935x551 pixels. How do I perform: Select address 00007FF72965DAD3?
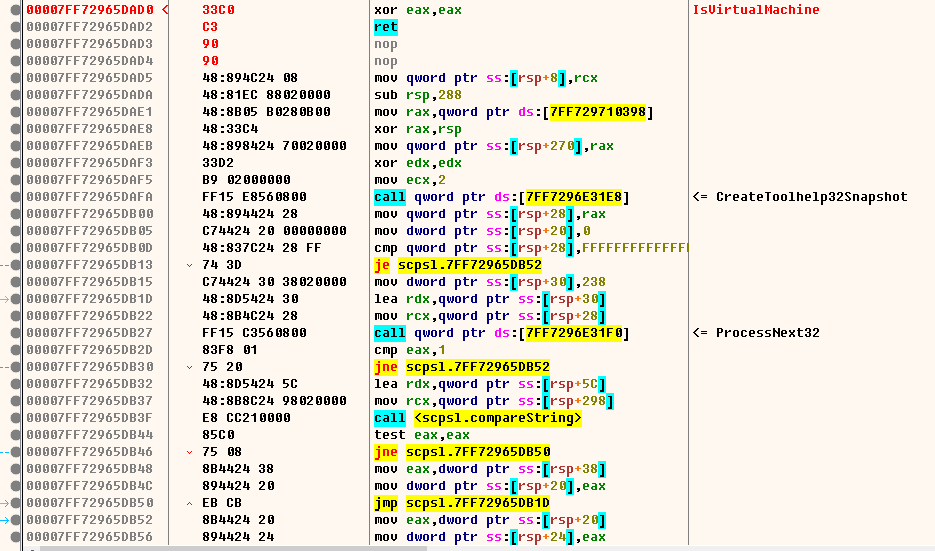[89, 44]
